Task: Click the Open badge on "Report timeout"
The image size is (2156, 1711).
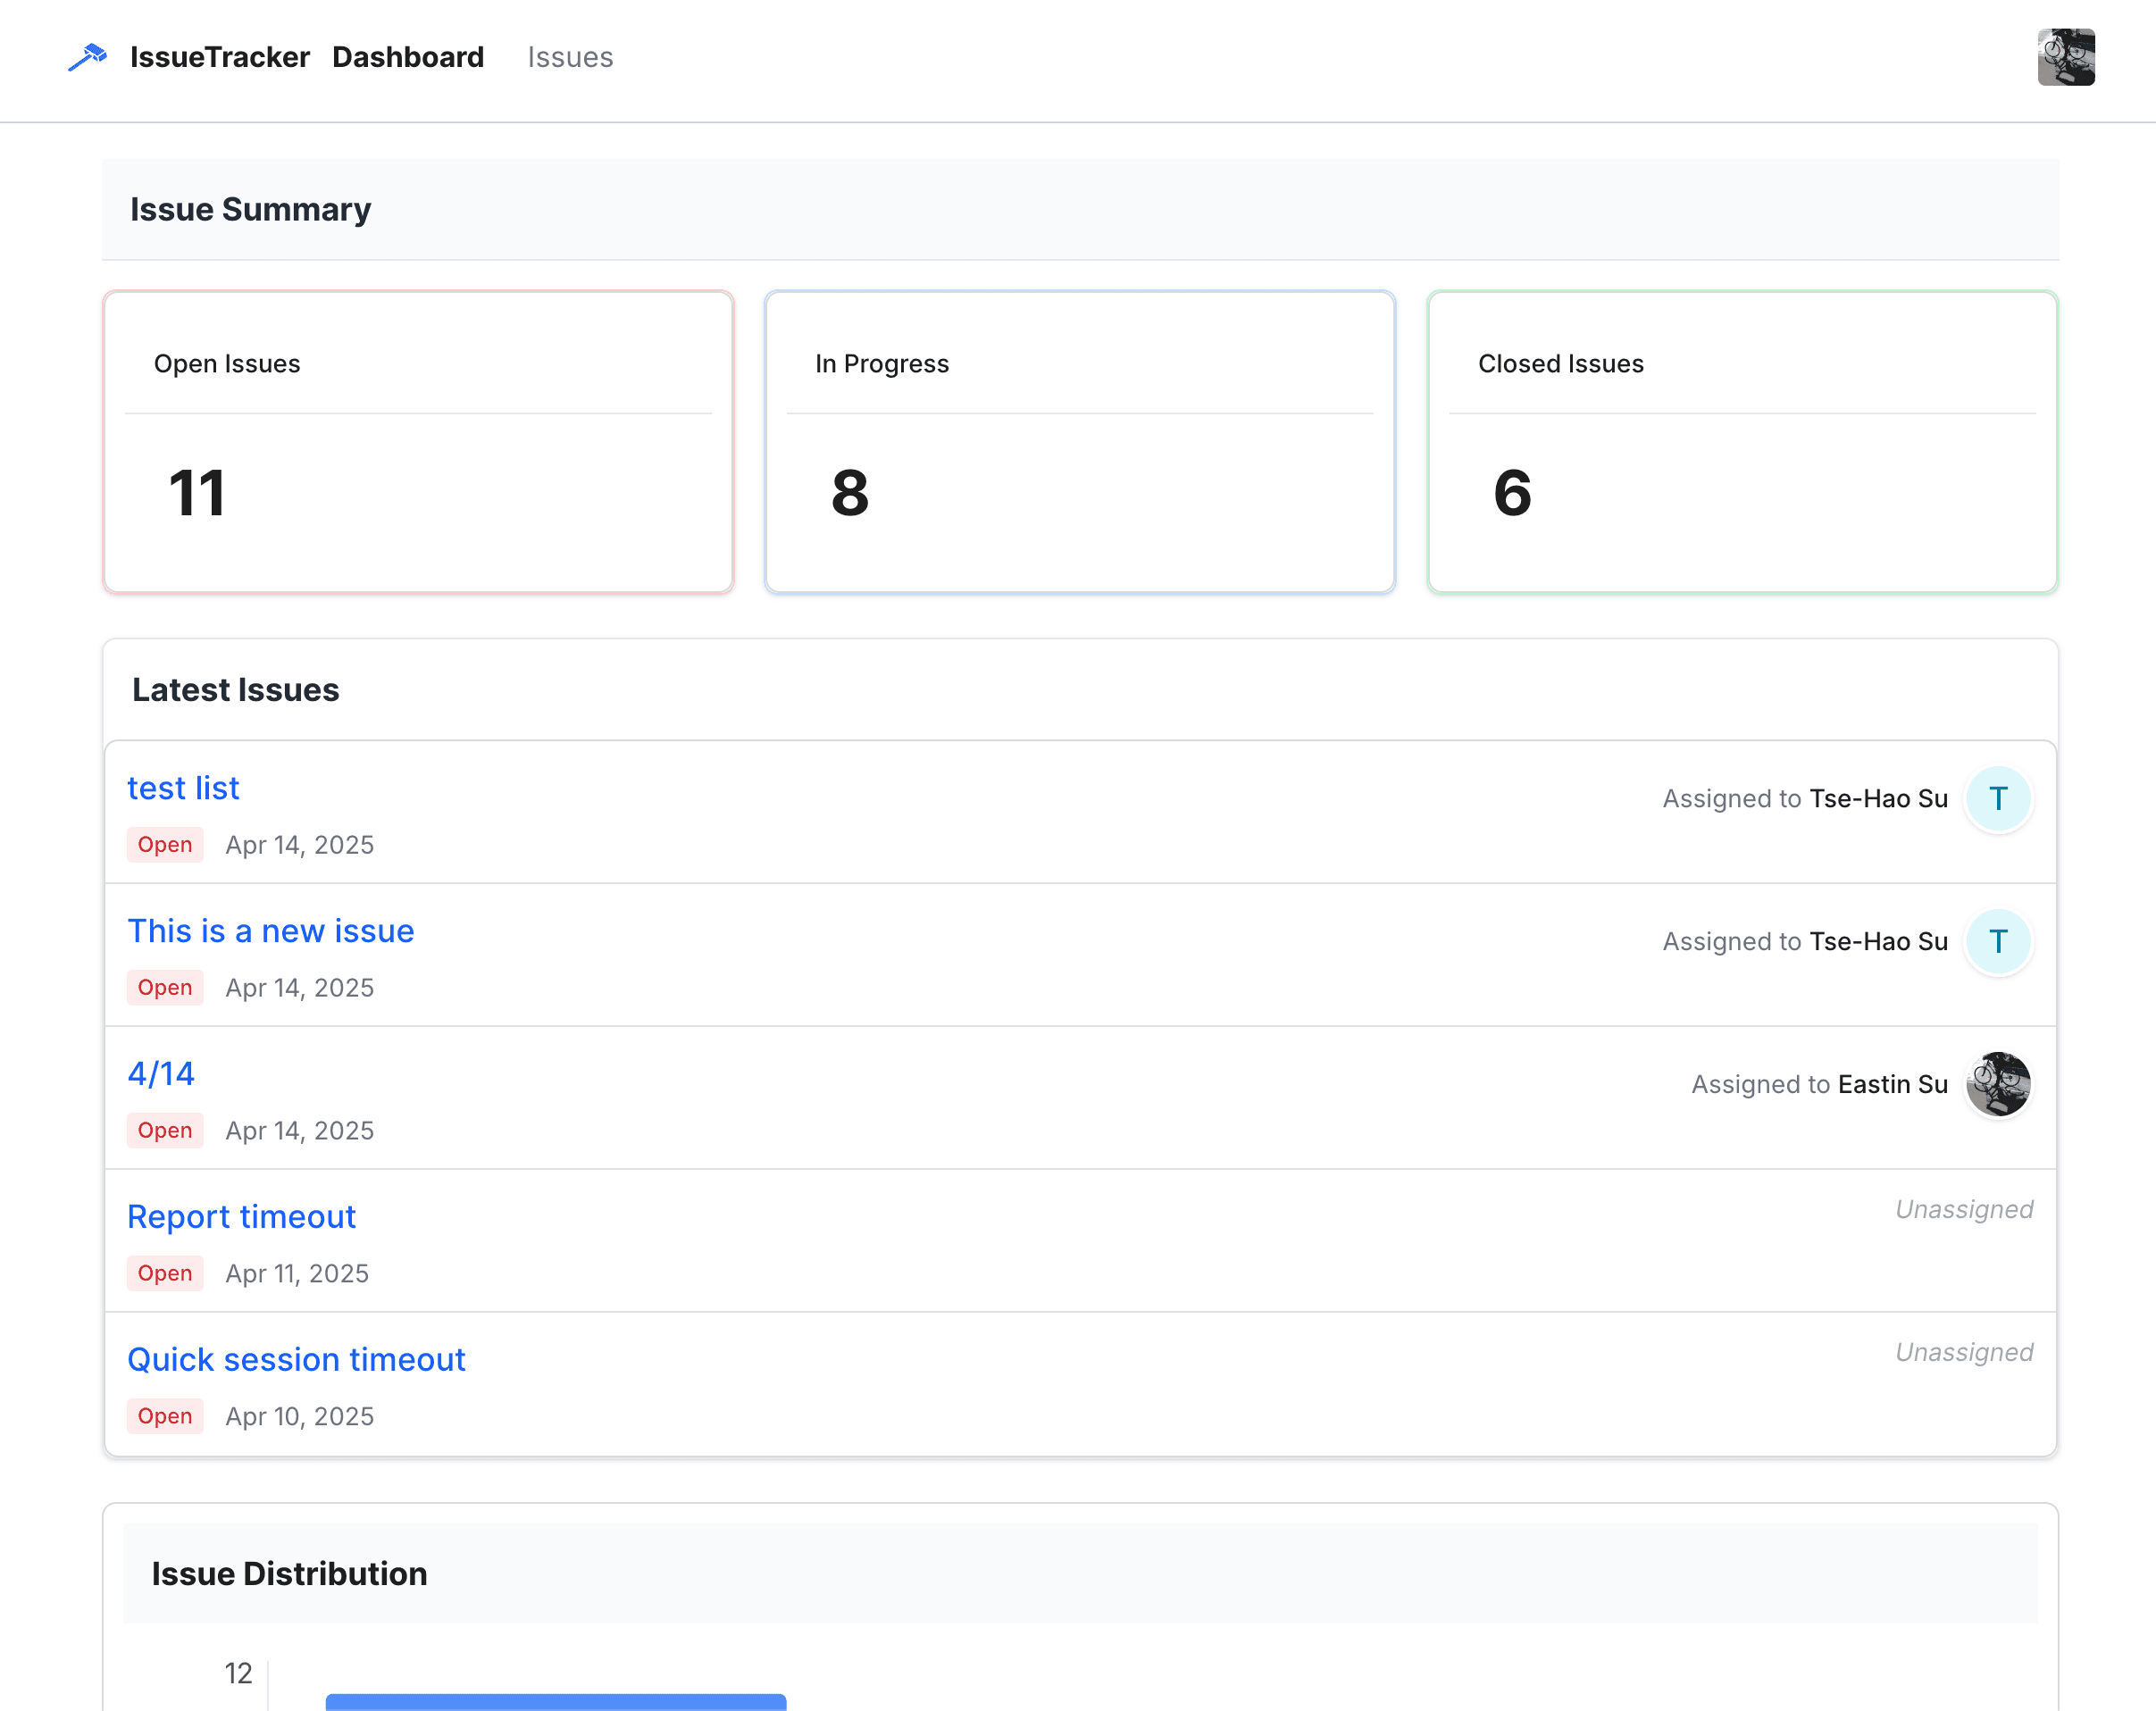Action: (165, 1273)
